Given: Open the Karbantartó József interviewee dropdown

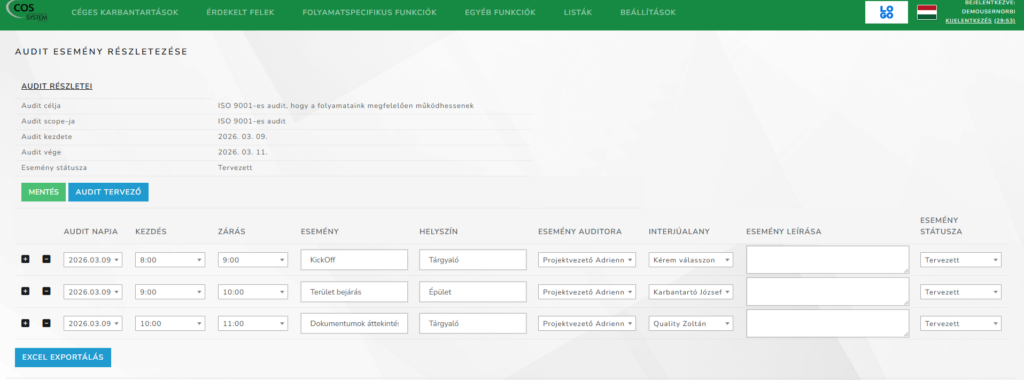Looking at the screenshot, I should (x=691, y=292).
